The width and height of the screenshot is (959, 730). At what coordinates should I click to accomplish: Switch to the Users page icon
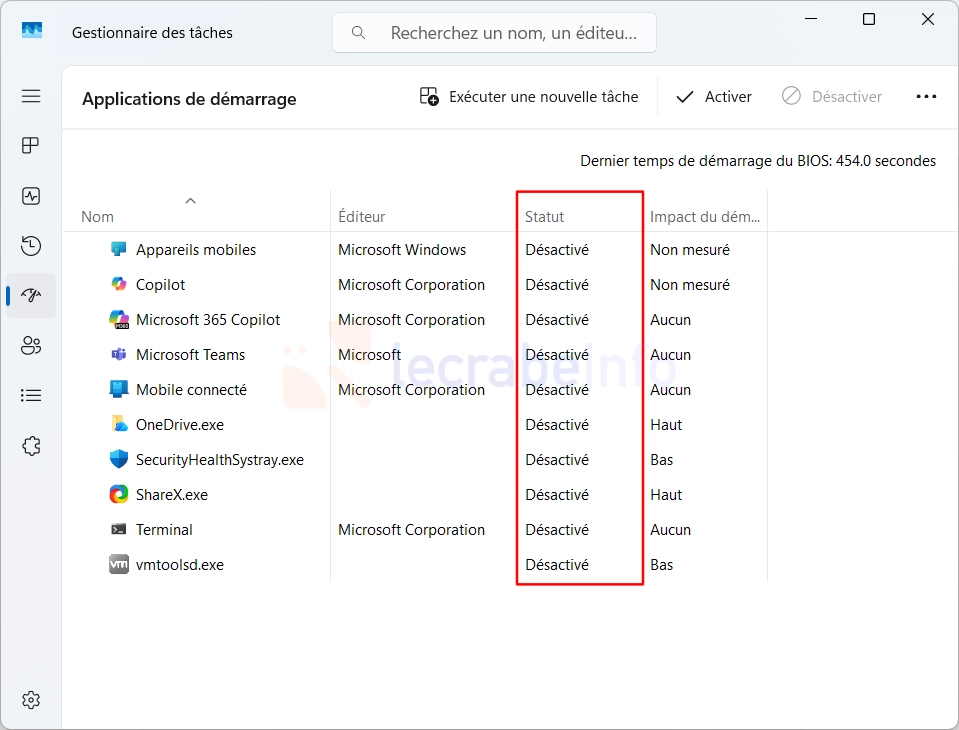pyautogui.click(x=31, y=346)
